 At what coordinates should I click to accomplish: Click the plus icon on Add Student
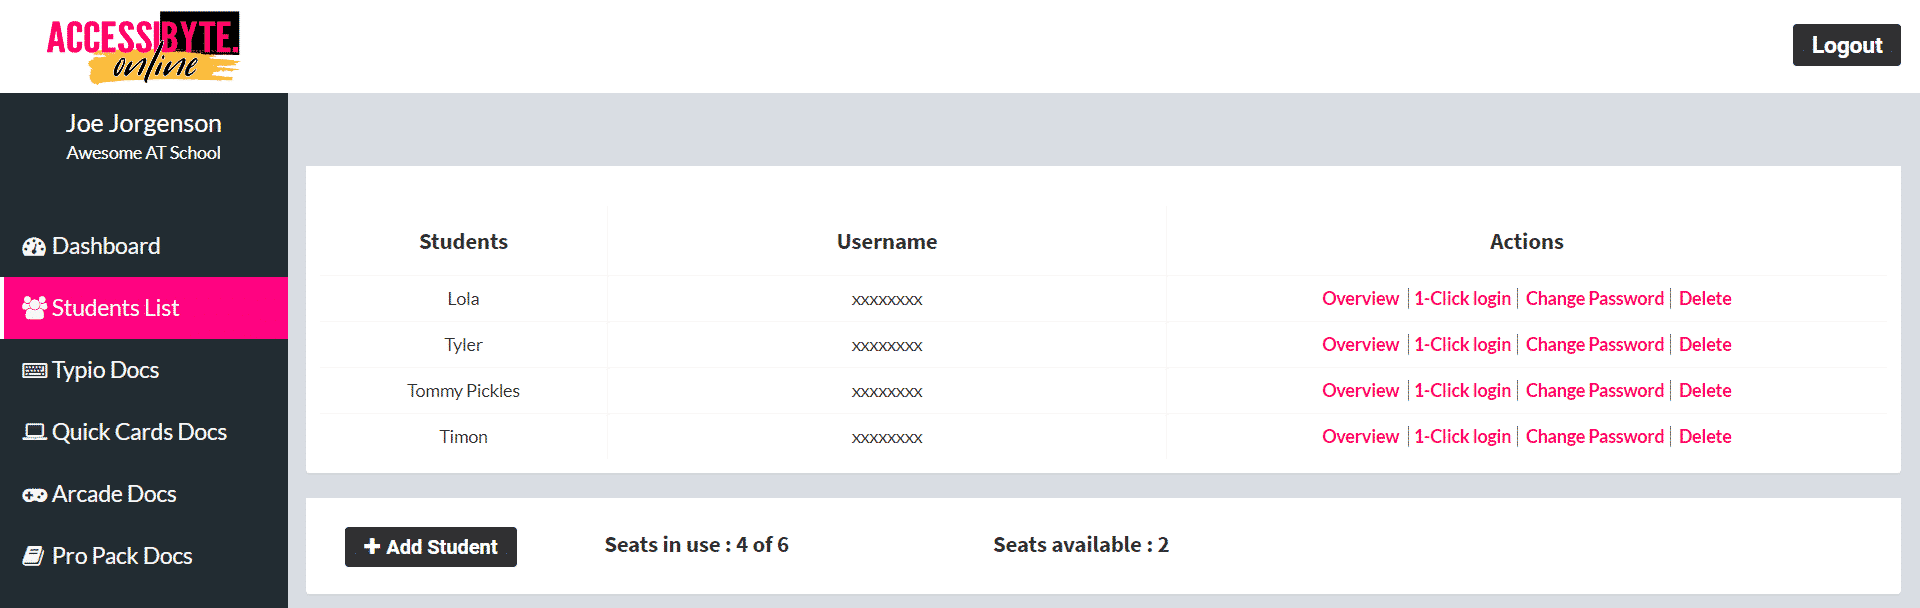pos(372,546)
